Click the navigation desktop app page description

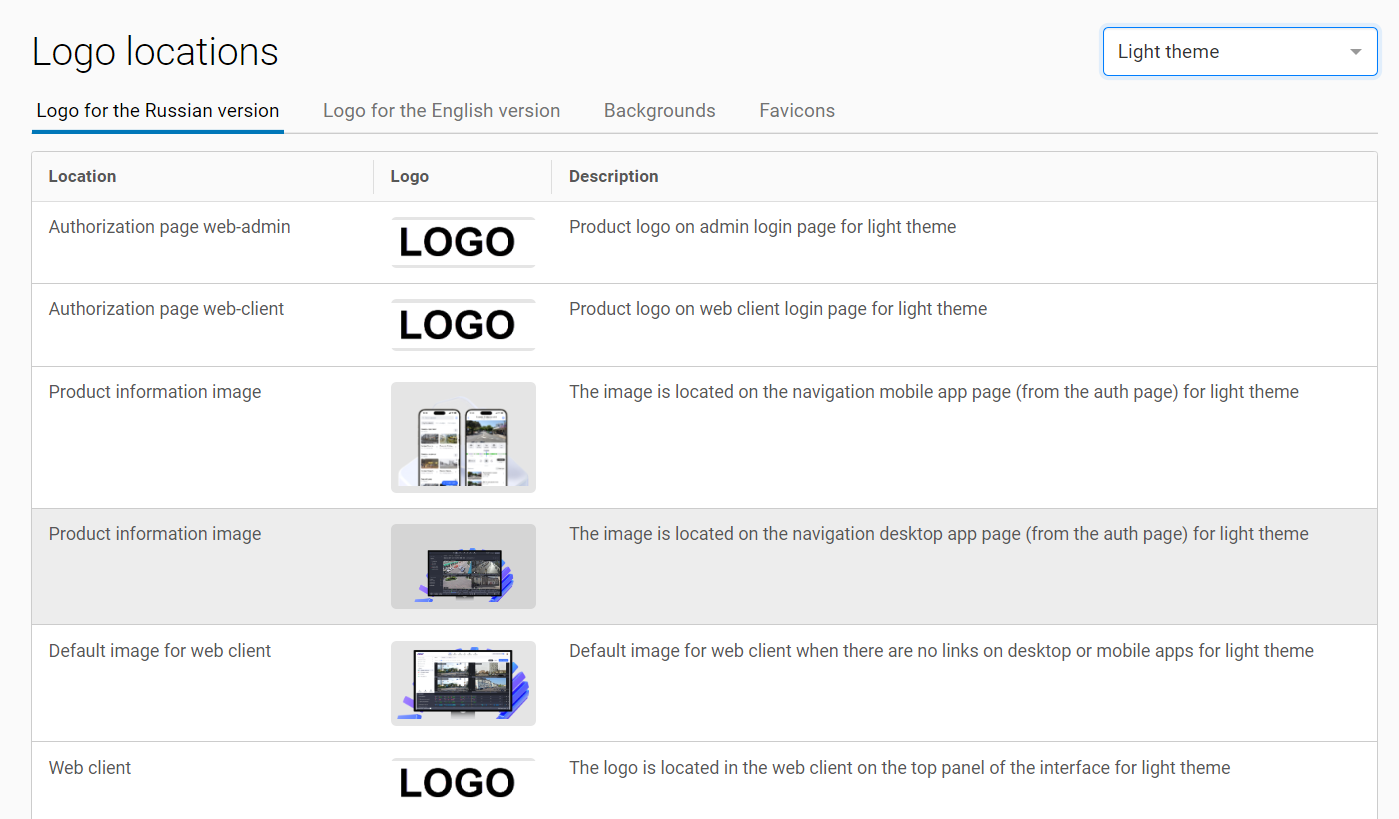[x=938, y=534]
